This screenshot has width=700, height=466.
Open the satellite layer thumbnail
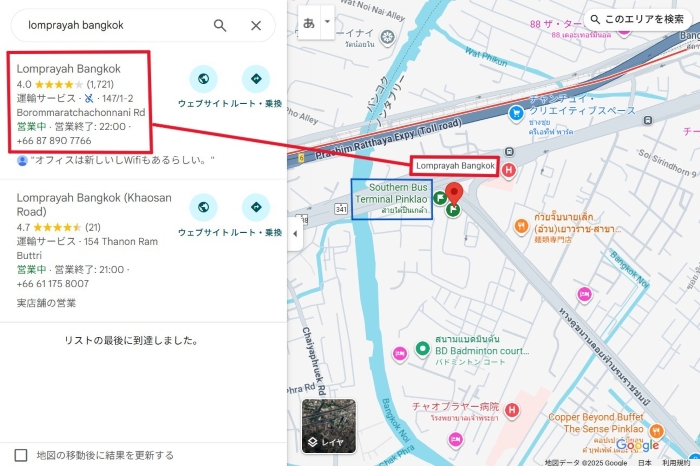coord(329,426)
